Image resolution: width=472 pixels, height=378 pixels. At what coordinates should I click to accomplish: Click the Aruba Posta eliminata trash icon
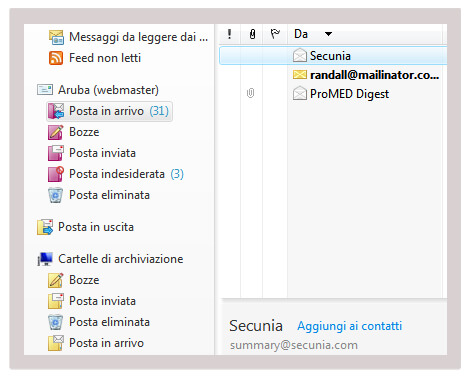pyautogui.click(x=55, y=195)
